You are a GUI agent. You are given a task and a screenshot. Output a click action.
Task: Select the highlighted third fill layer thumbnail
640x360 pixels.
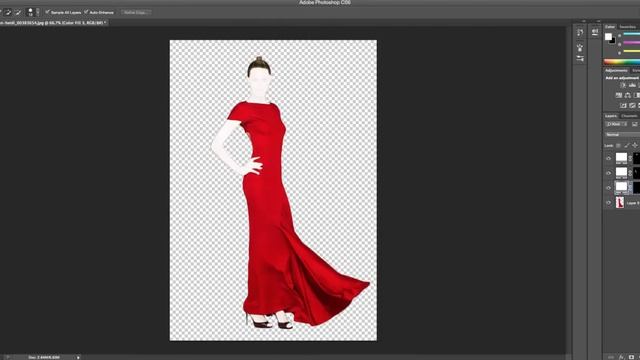[621, 187]
